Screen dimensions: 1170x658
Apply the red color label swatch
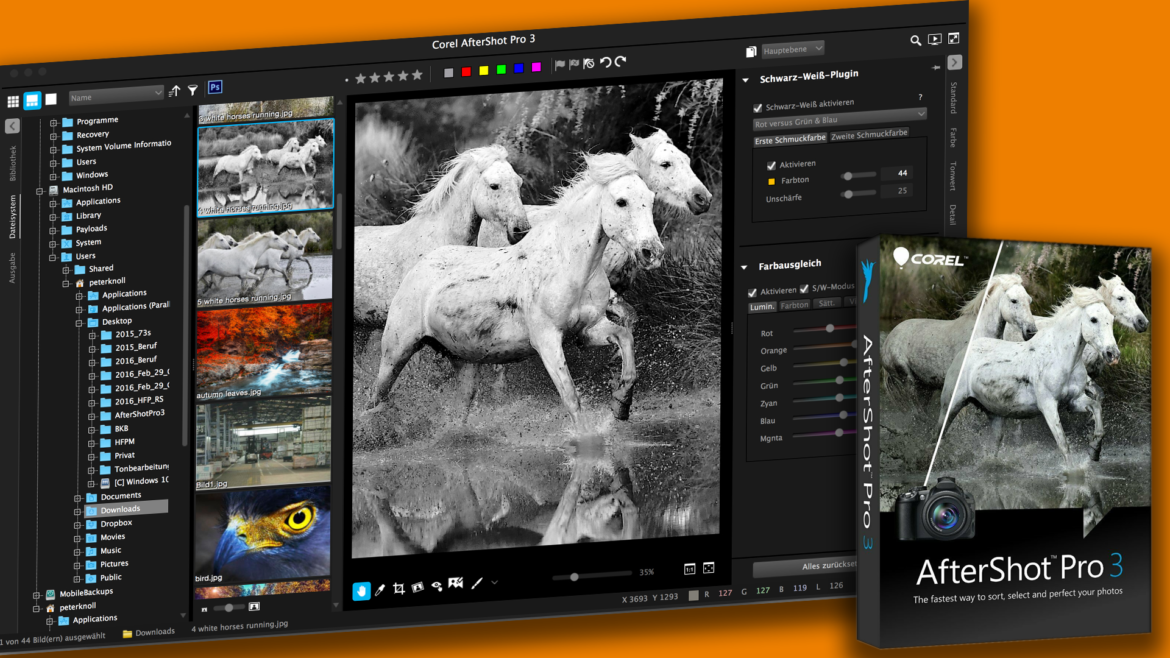(466, 70)
